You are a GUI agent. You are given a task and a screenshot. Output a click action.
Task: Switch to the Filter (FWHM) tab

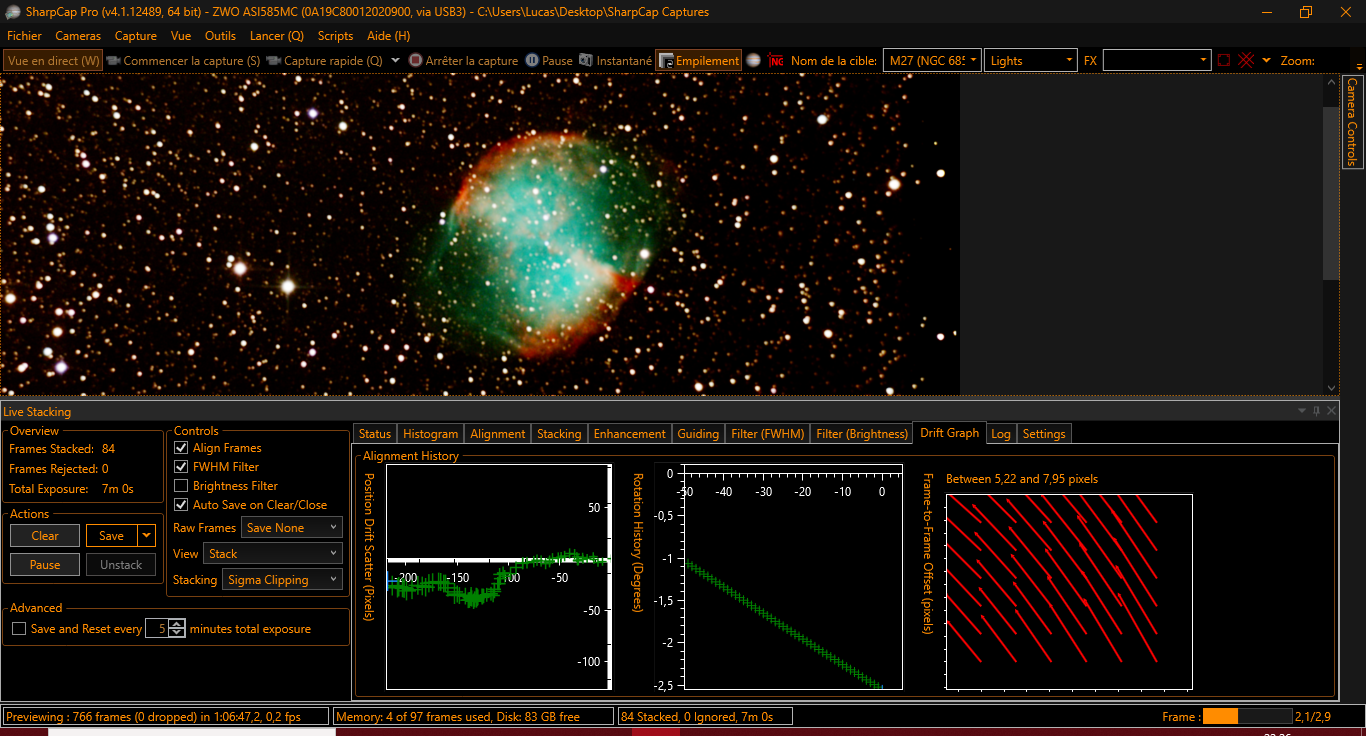[x=767, y=434]
